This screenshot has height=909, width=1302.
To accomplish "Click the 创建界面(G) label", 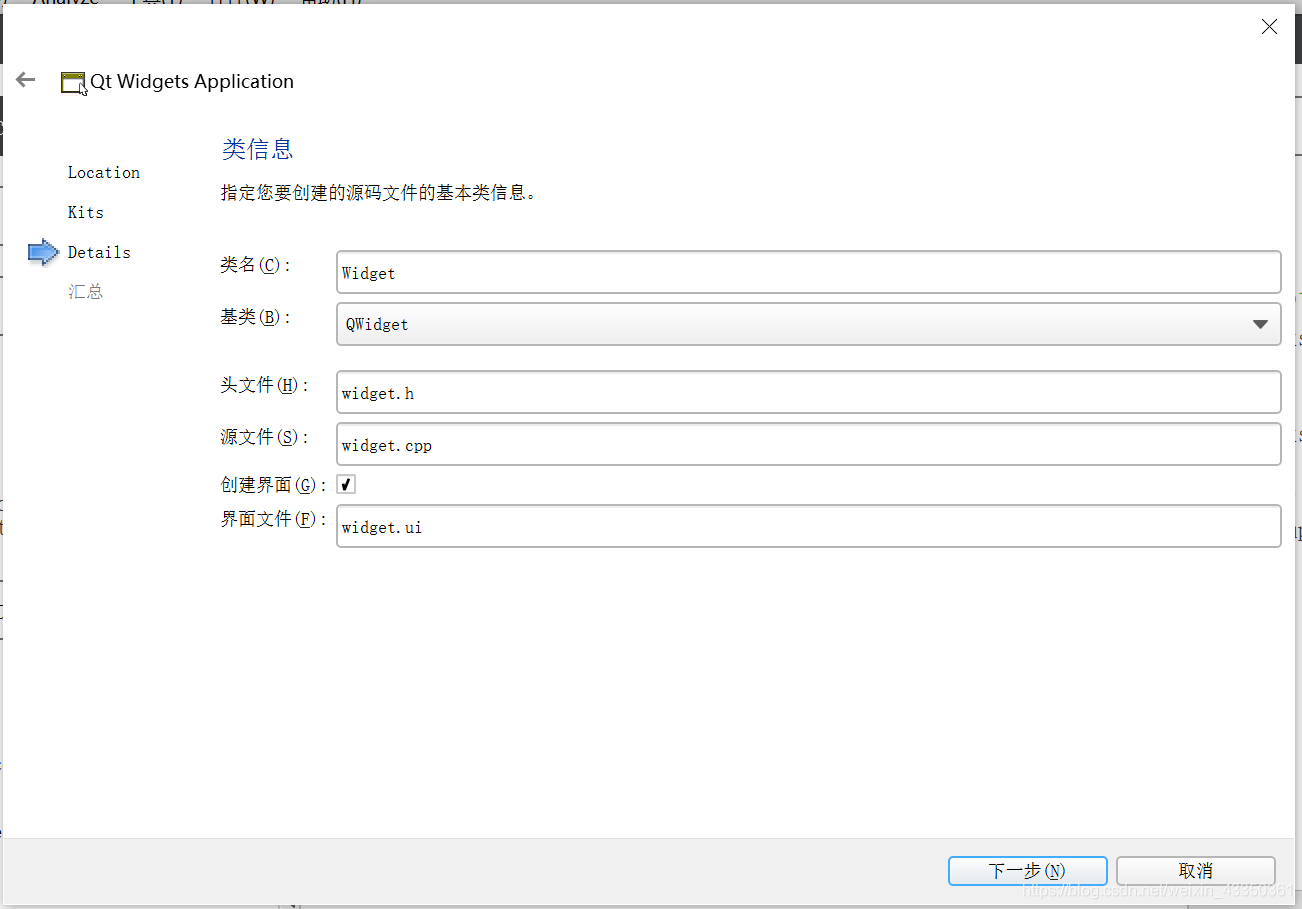I will tap(274, 484).
